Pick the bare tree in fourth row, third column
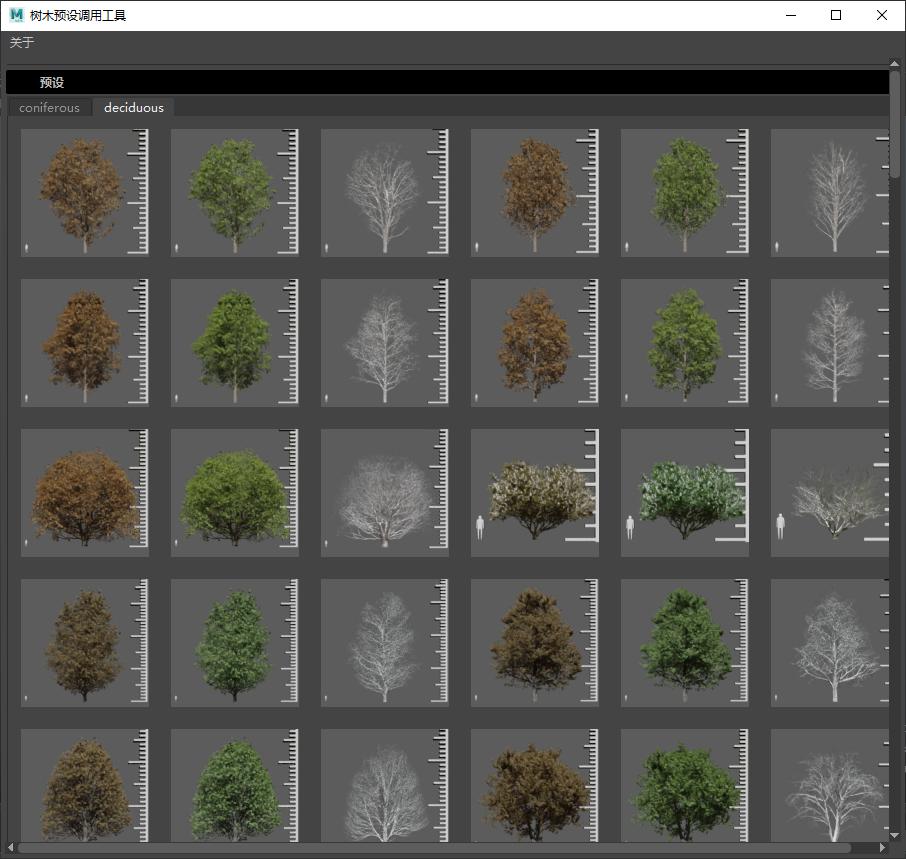The height and width of the screenshot is (859, 906). [384, 643]
